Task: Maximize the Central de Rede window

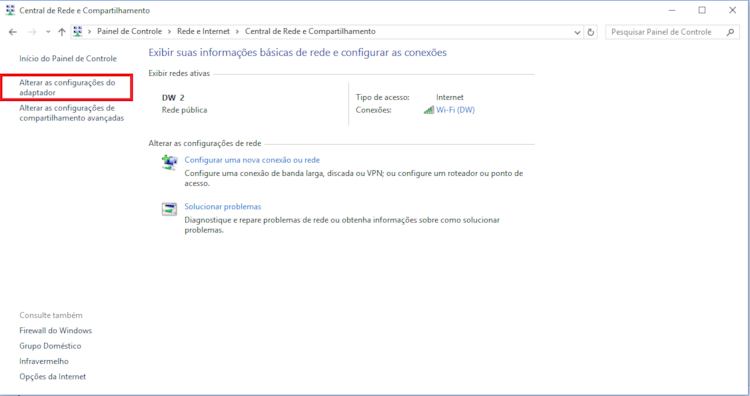Action: (702, 10)
